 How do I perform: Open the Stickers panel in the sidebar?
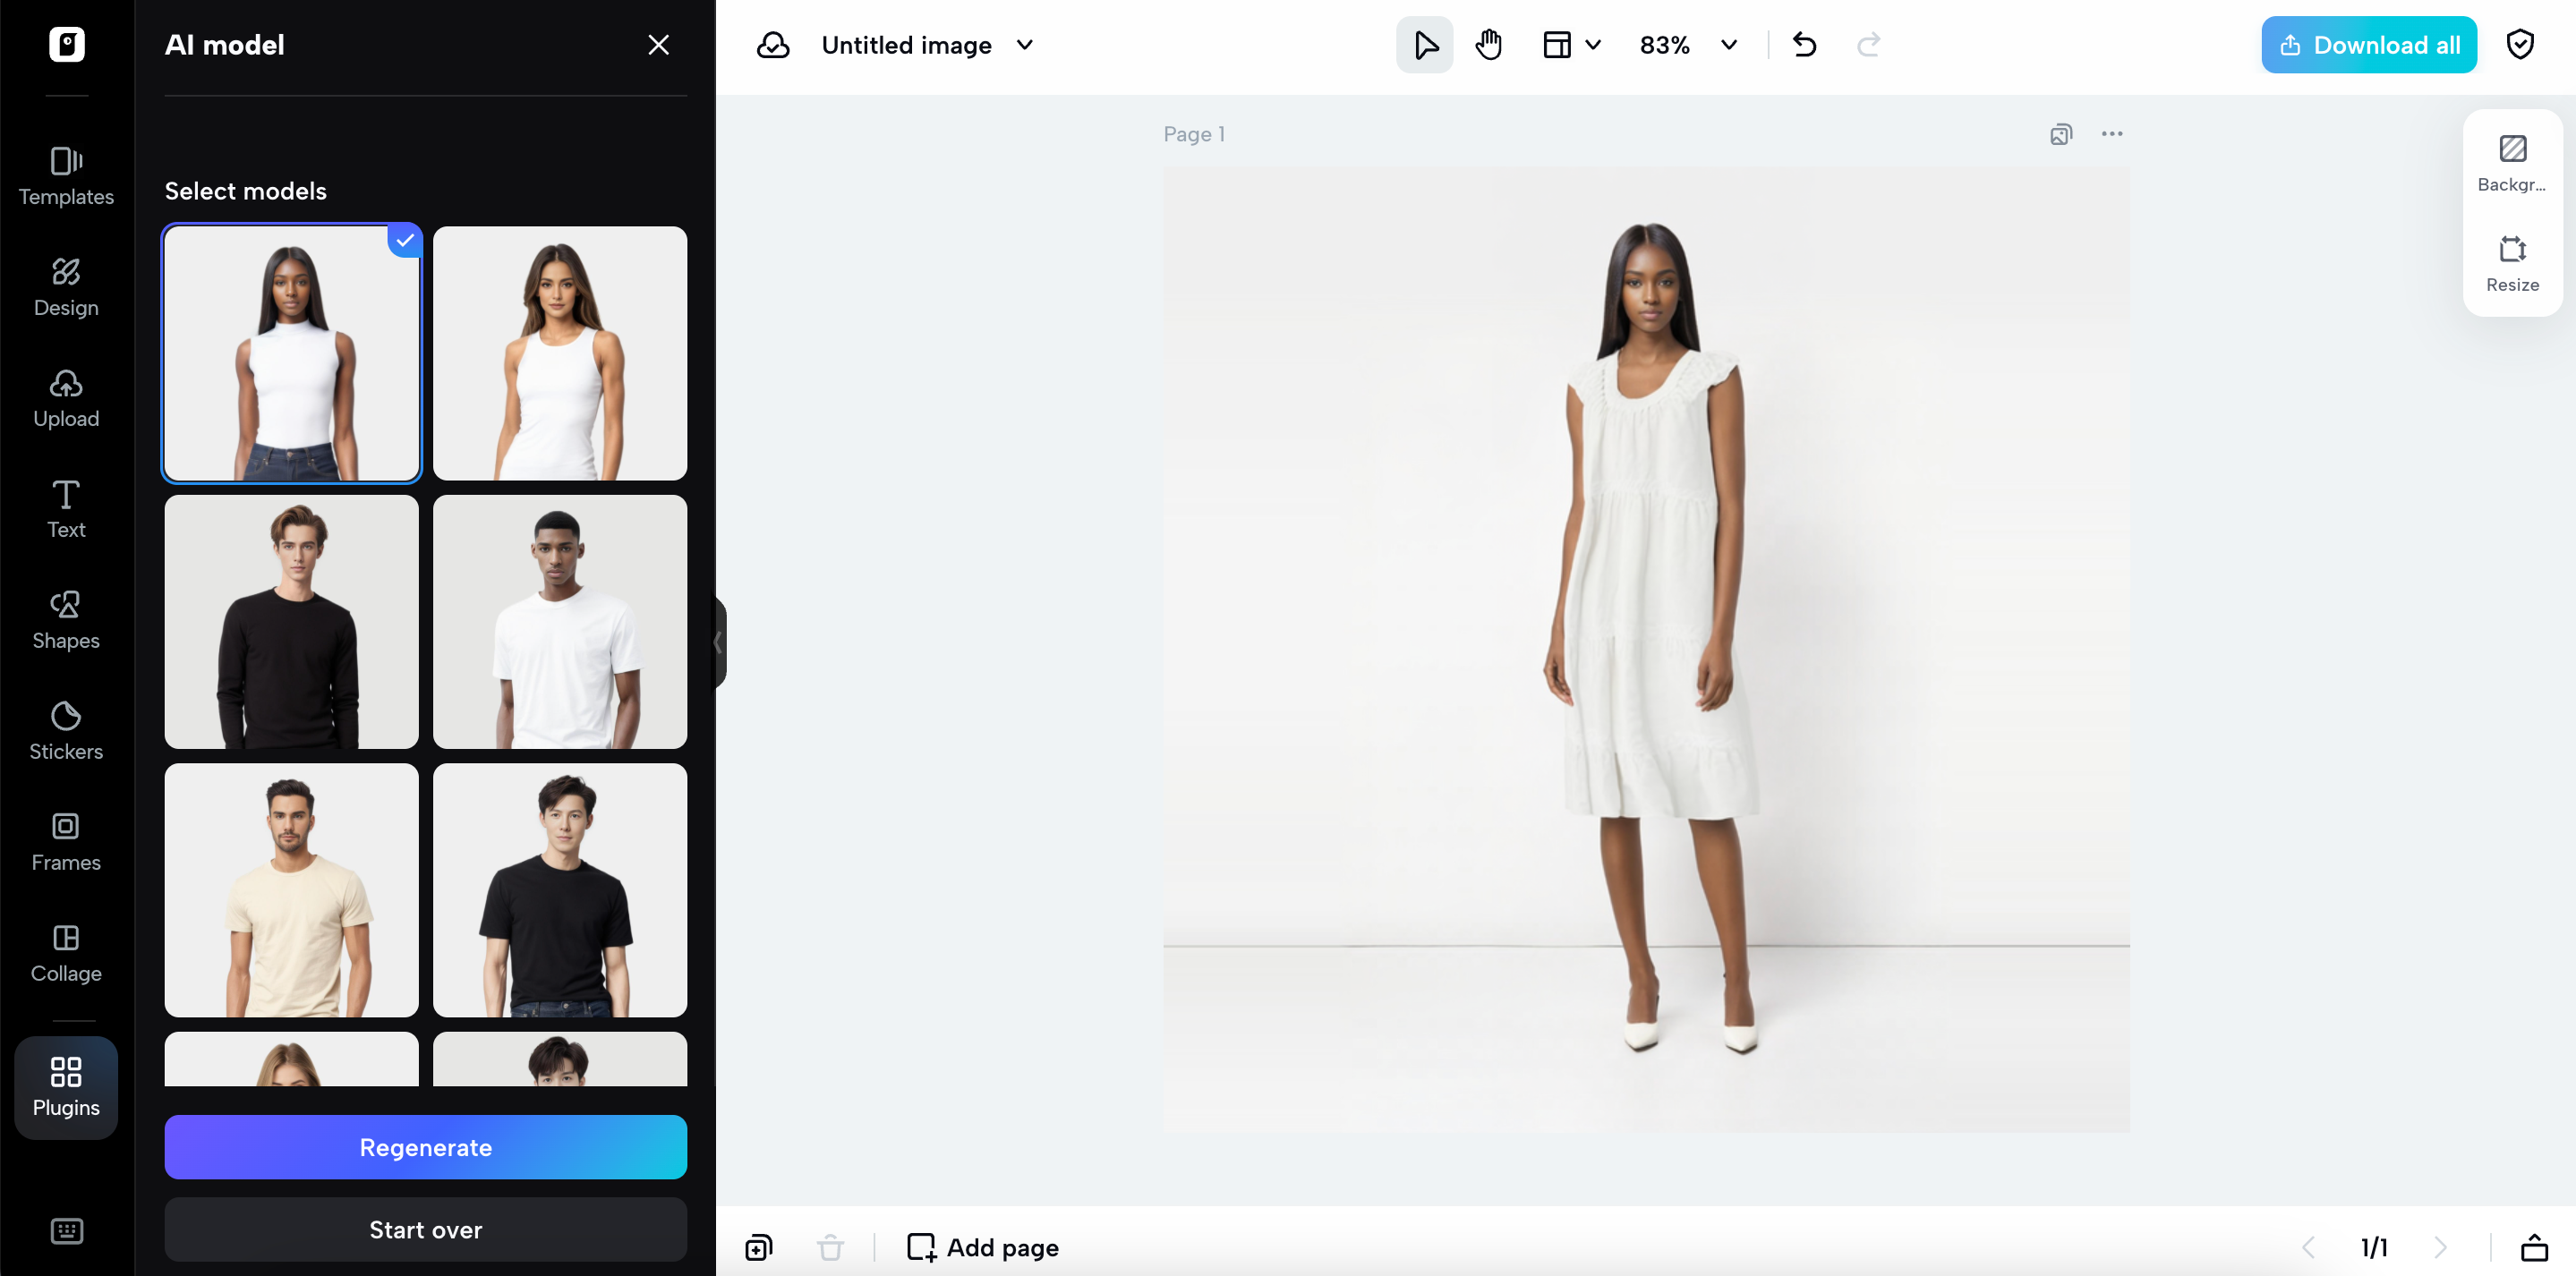pos(66,731)
